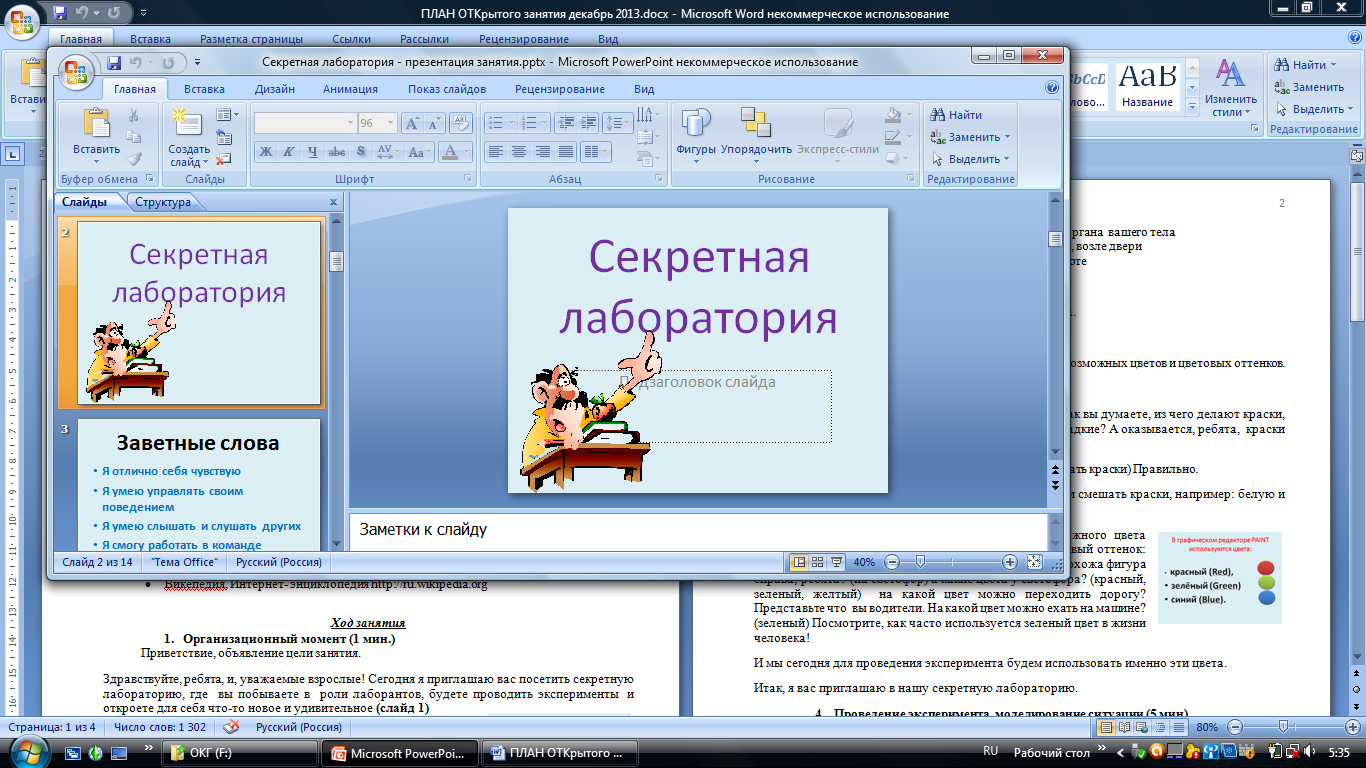The image size is (1366, 768).
Task: Click the PowerPoint Office button
Action: [77, 70]
